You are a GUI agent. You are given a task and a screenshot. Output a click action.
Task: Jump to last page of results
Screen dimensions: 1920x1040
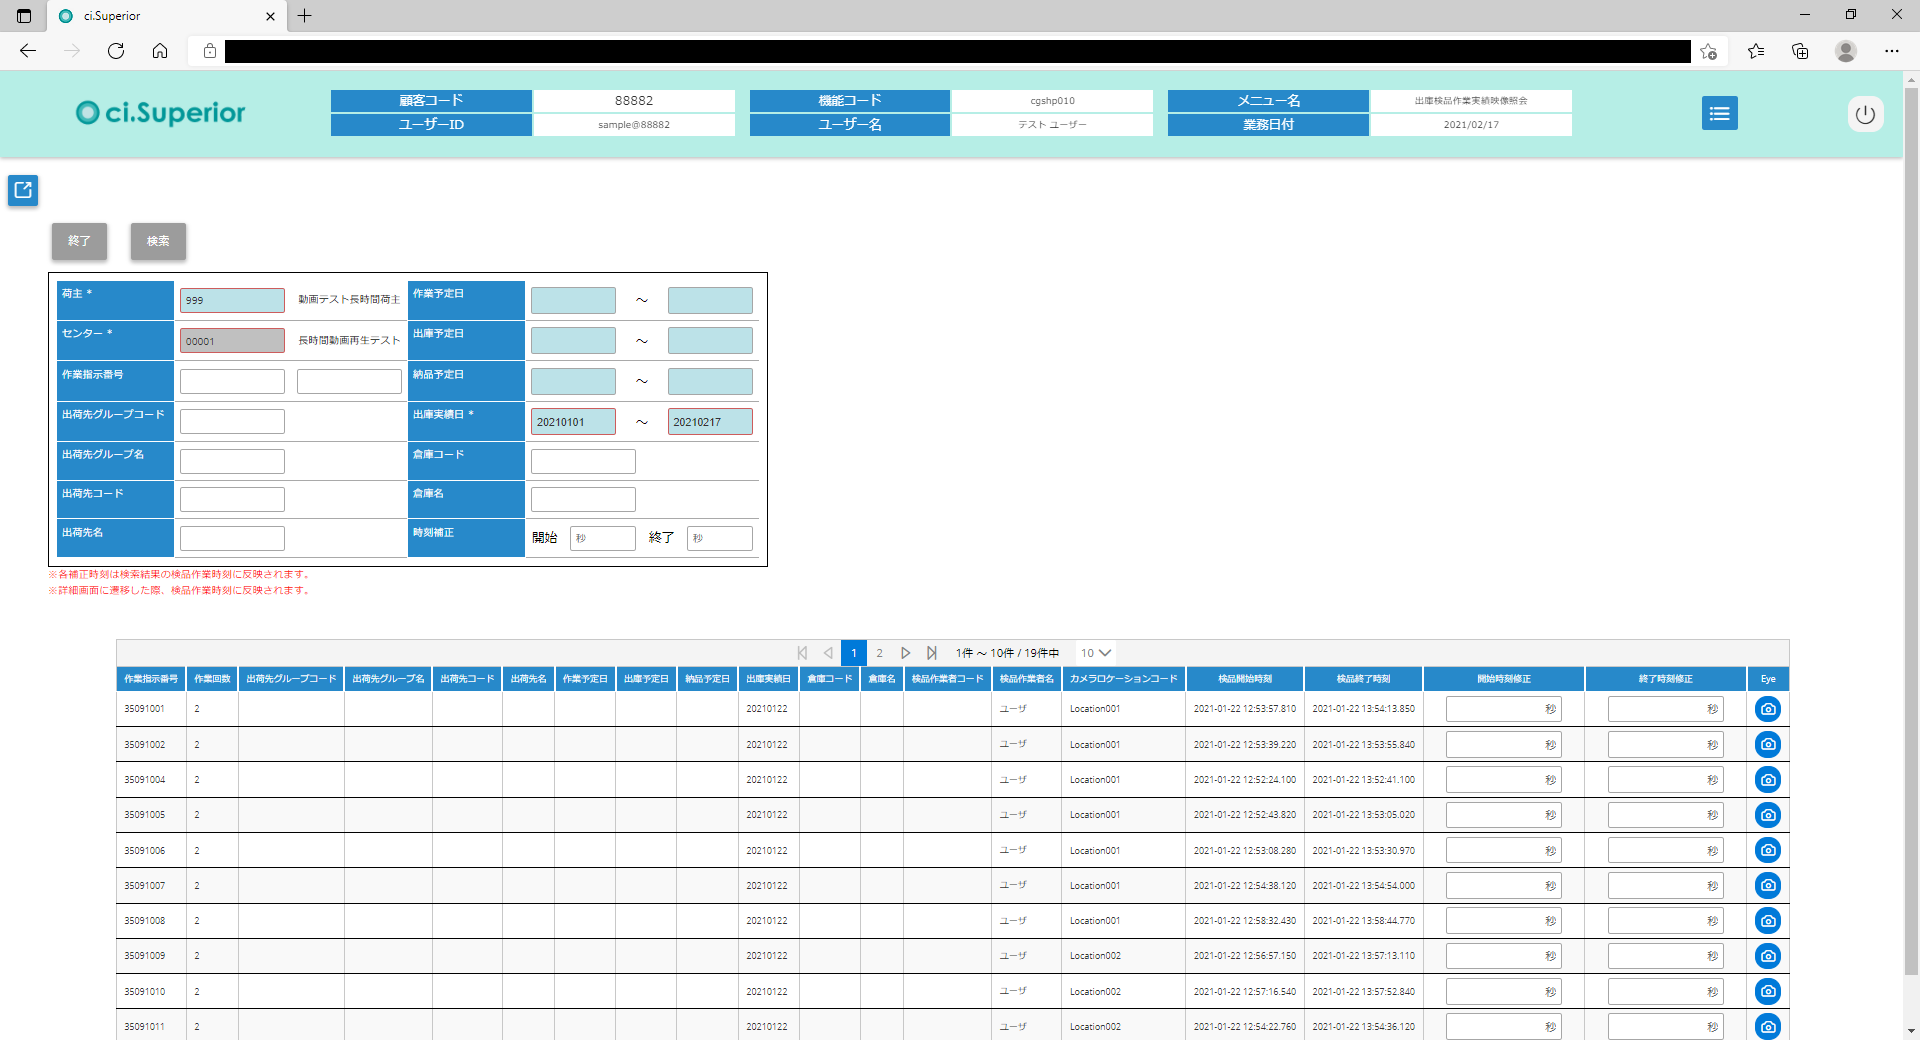click(932, 653)
